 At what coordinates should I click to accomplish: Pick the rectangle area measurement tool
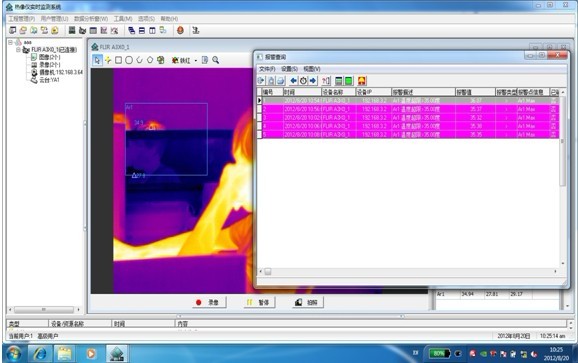[118, 60]
